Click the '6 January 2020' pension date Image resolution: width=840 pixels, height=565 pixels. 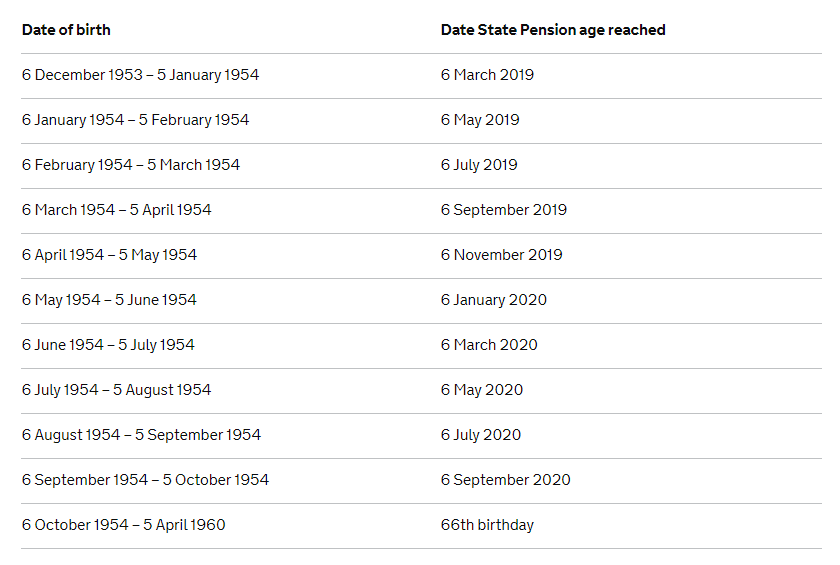click(493, 300)
